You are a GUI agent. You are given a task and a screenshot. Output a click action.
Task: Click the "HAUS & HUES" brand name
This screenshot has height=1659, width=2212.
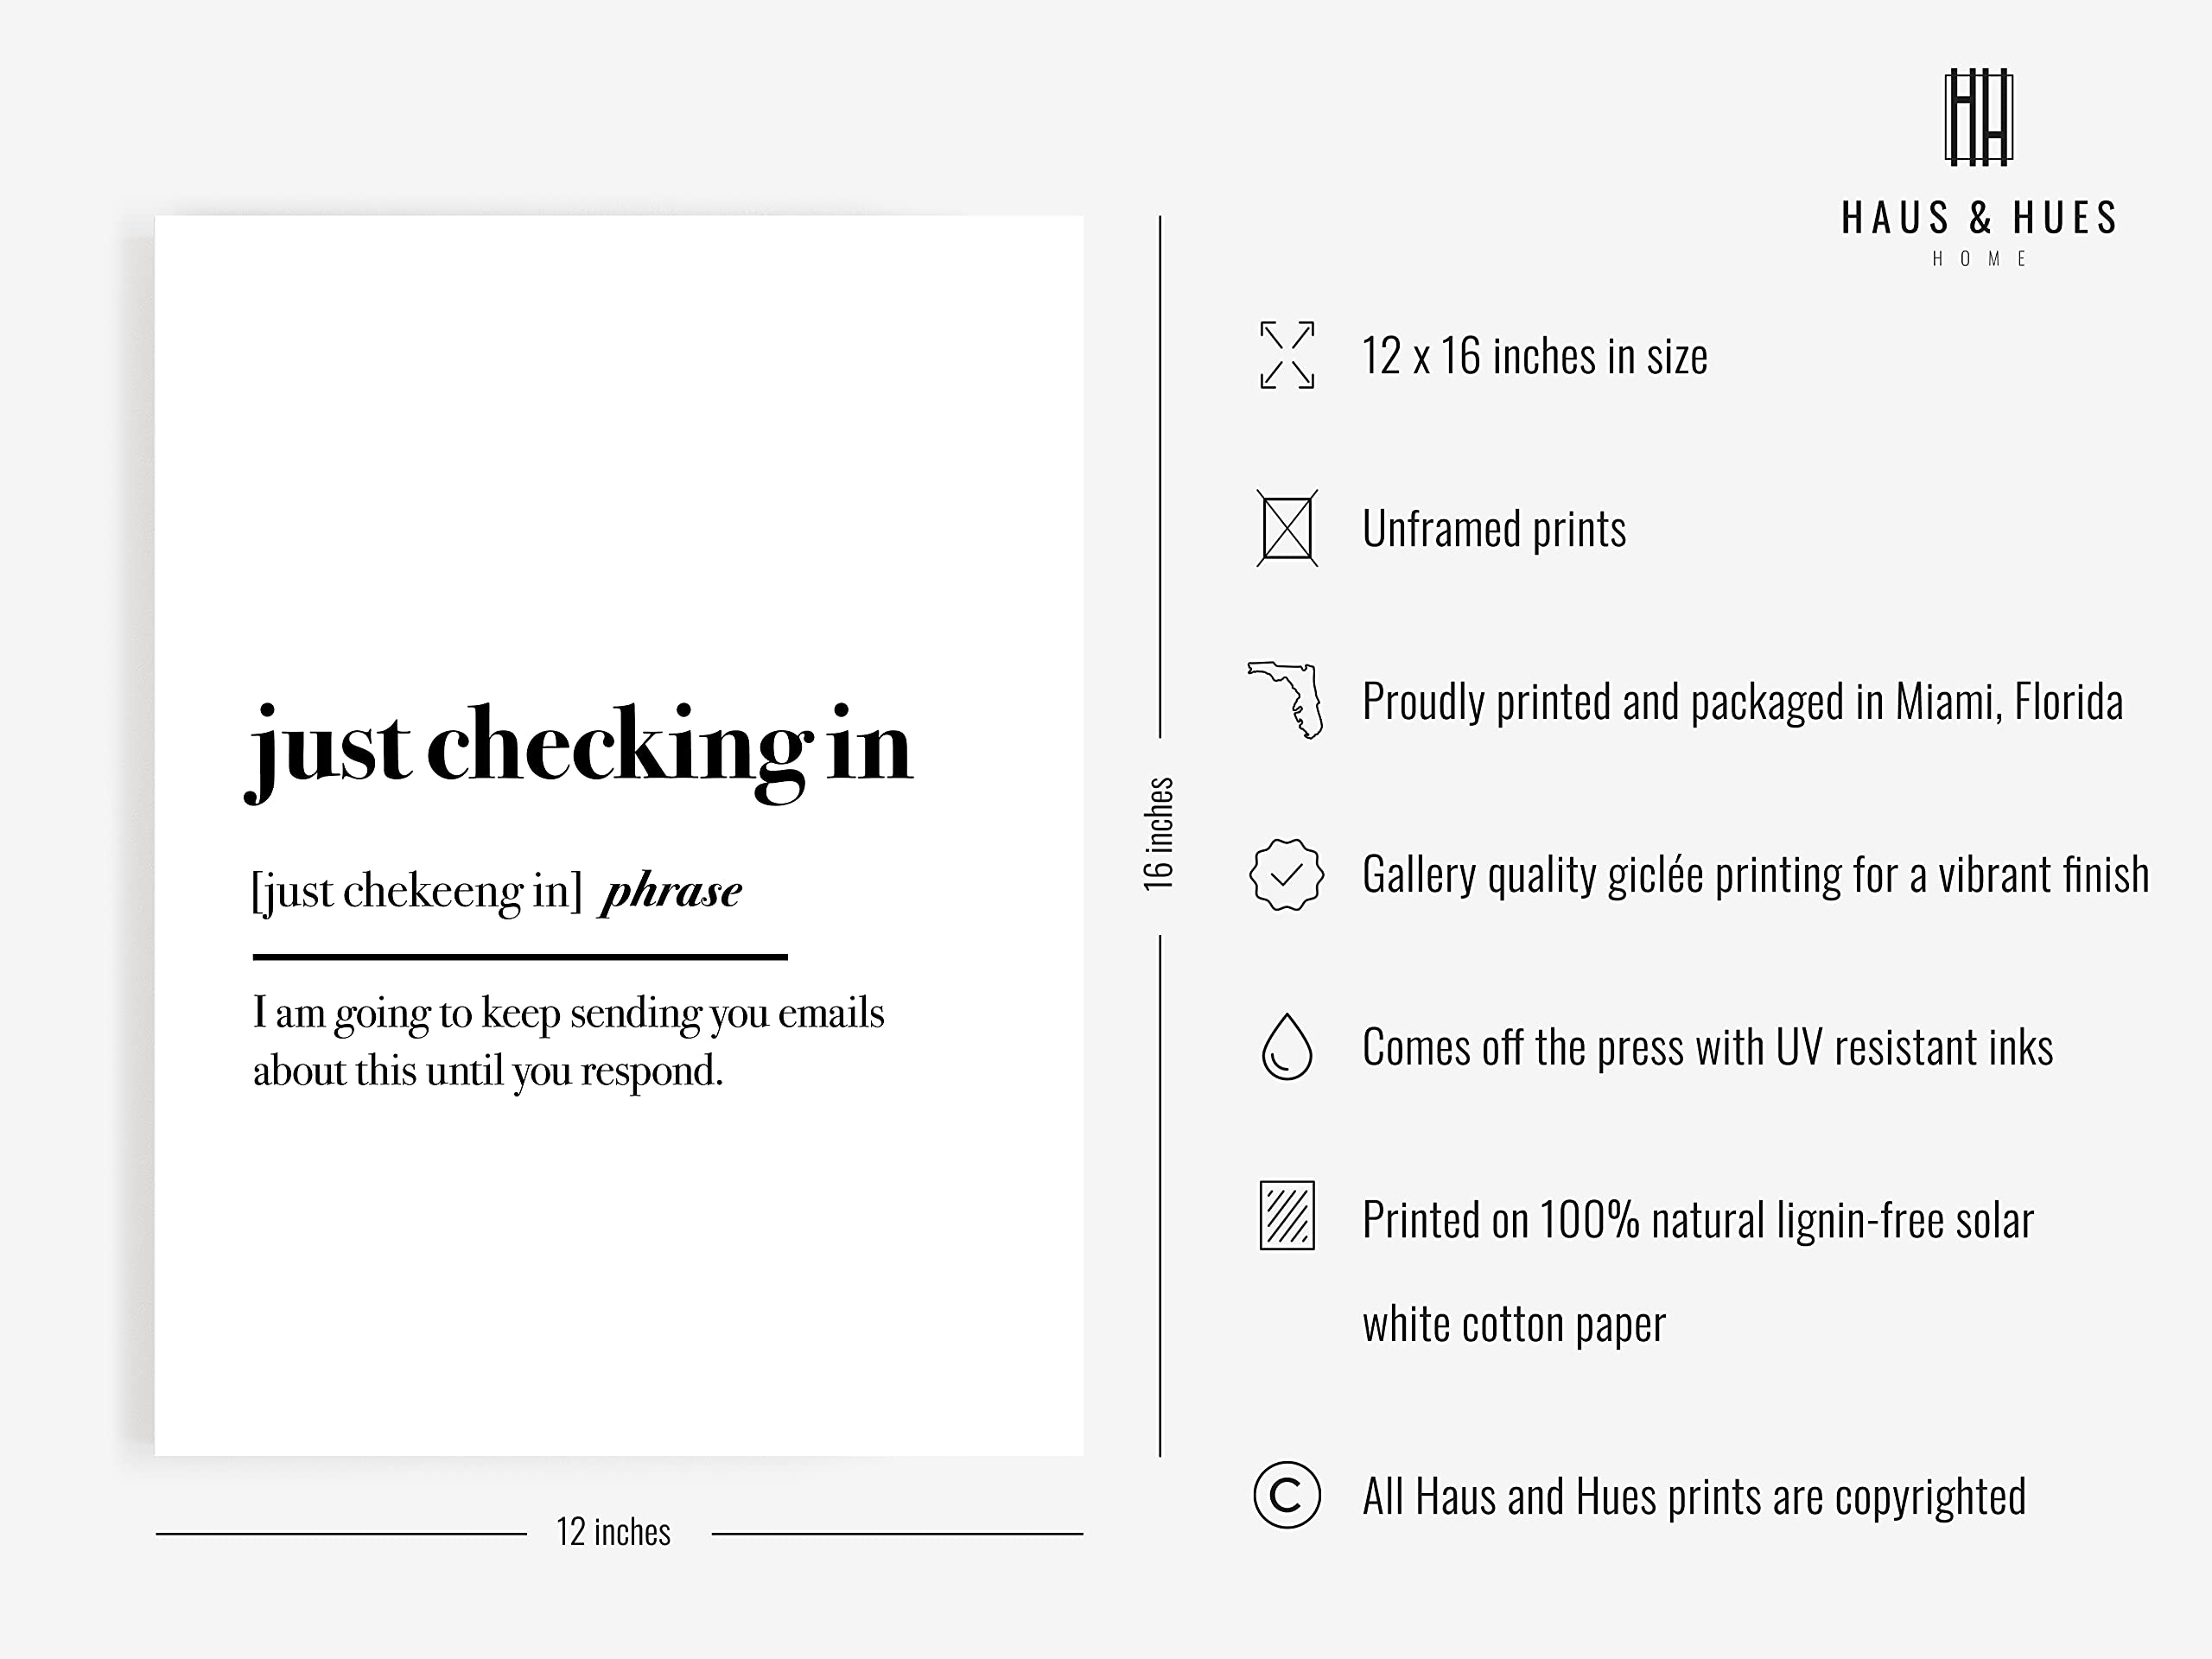click(1979, 219)
